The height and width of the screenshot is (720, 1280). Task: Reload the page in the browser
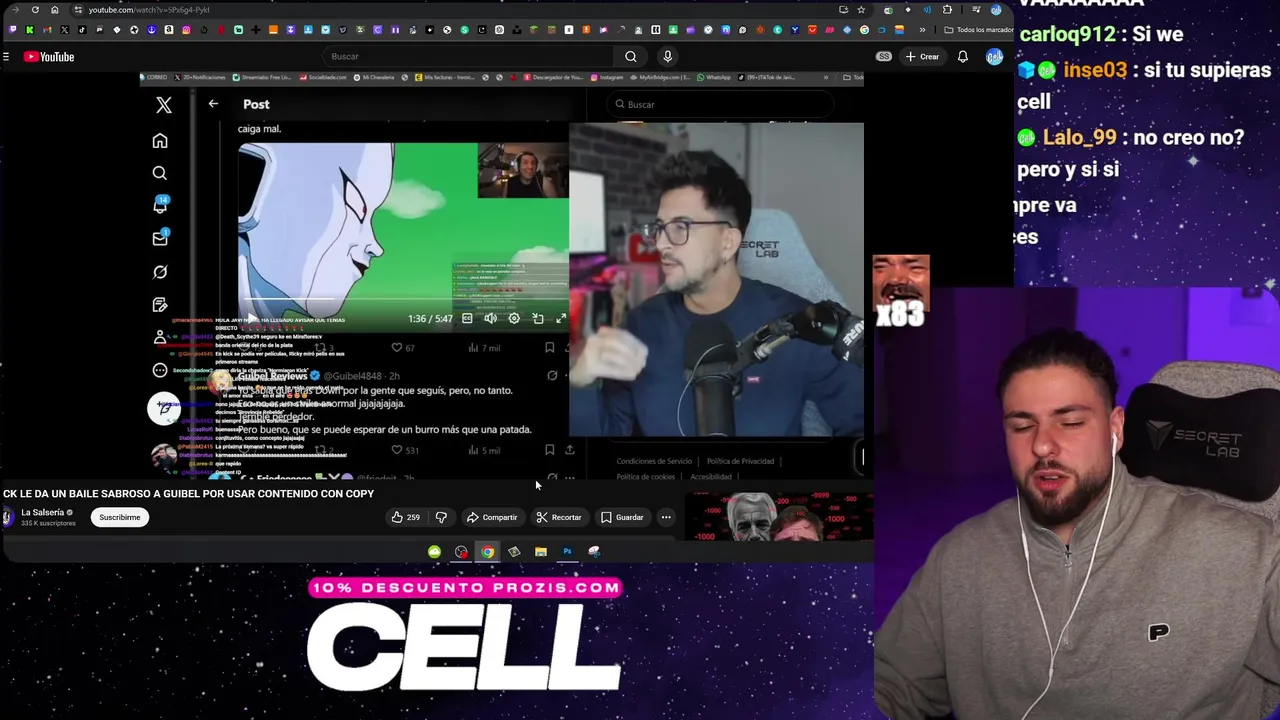point(35,10)
